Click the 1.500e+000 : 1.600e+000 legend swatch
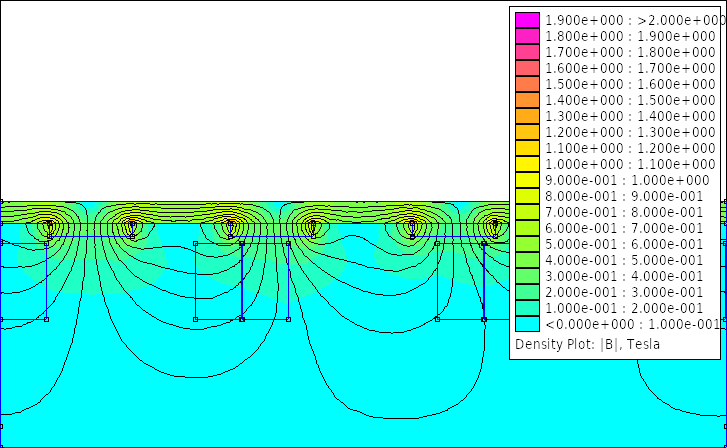 coord(527,84)
